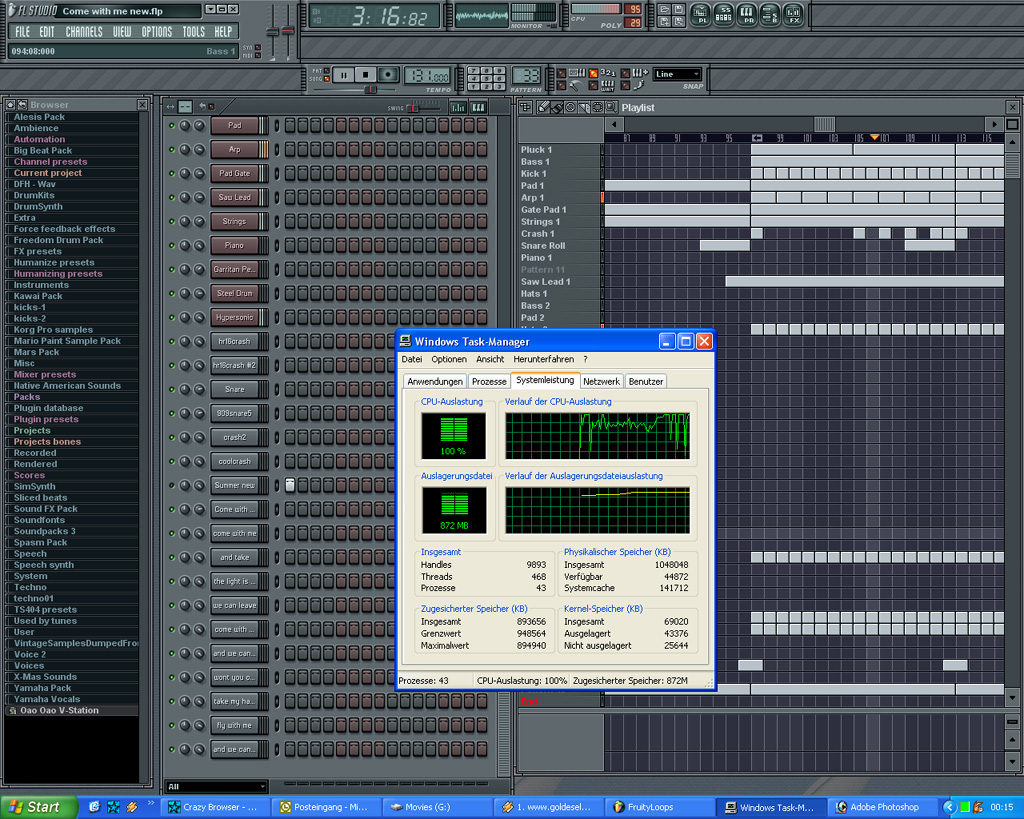
Task: Open the Mixer via FX icon
Action: [793, 14]
